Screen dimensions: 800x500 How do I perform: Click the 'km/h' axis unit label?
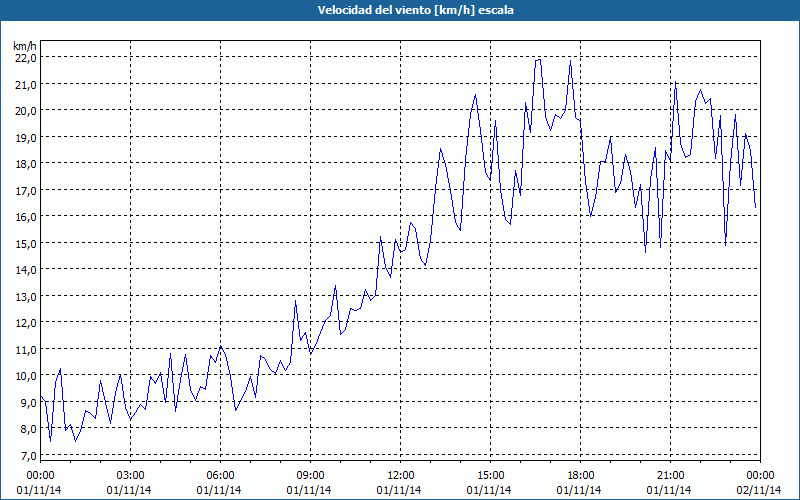(x=25, y=47)
